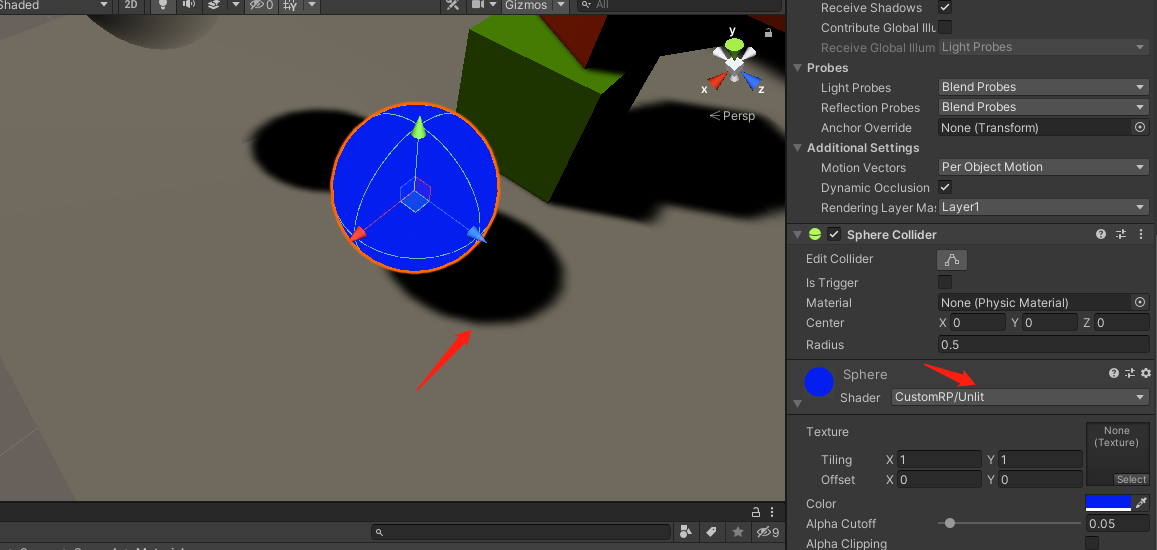Enable the Is Trigger checkbox
Screen dimensions: 1157x550
point(945,282)
